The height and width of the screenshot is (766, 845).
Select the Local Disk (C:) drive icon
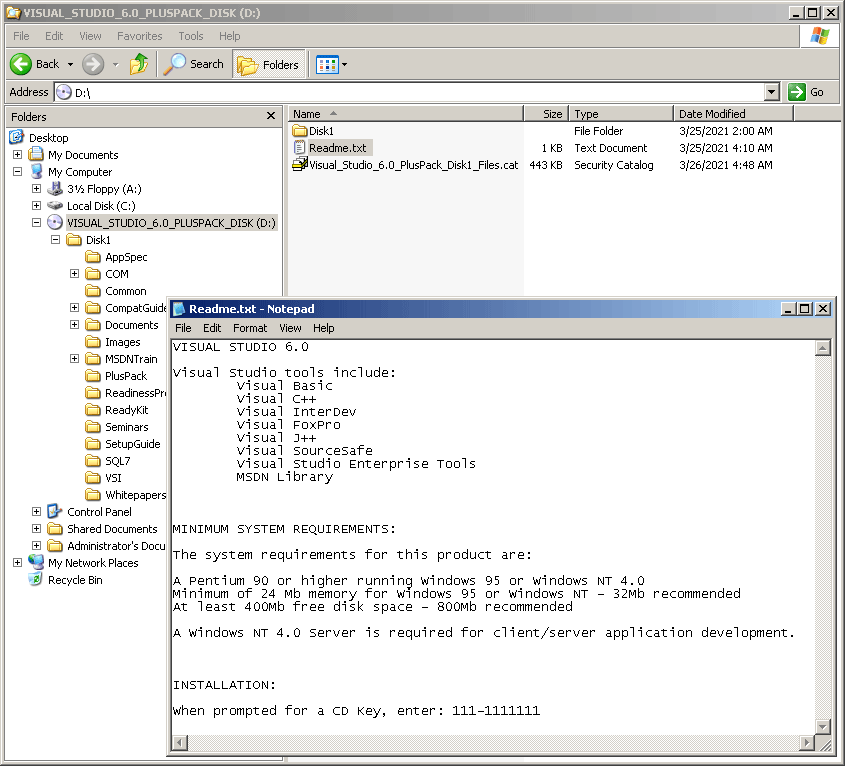[x=55, y=205]
